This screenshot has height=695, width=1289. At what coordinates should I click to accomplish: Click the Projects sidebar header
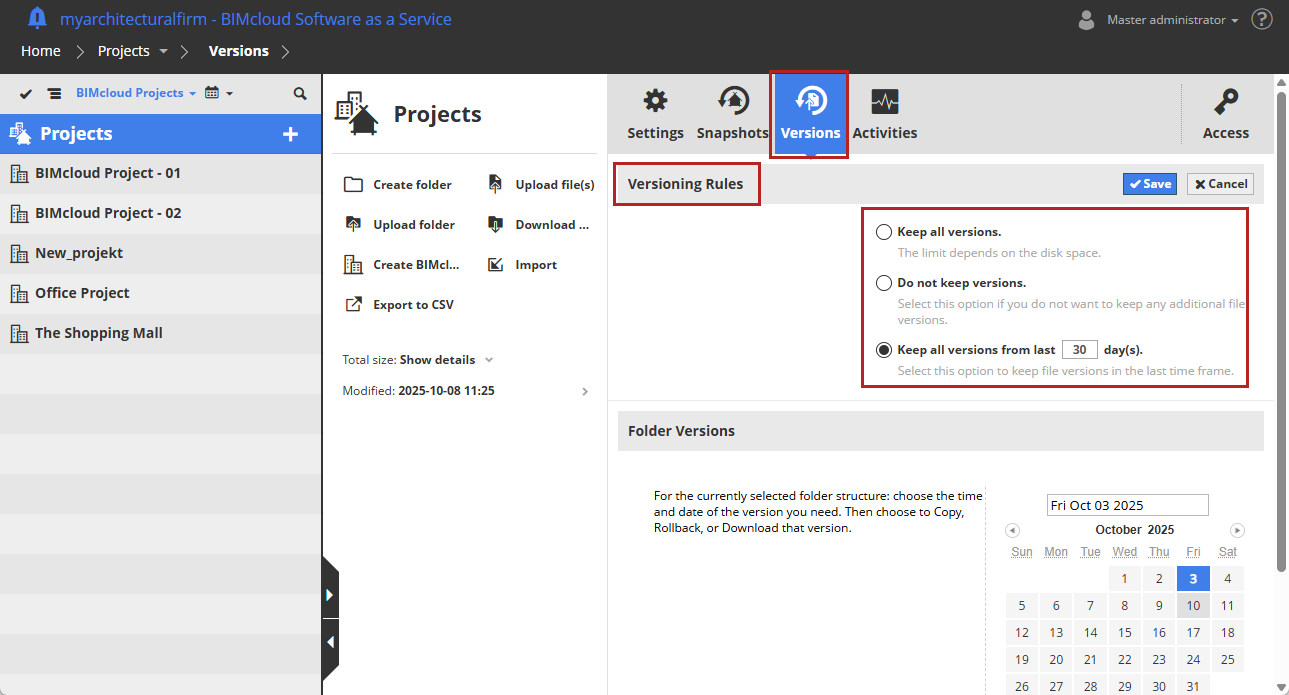click(160, 134)
